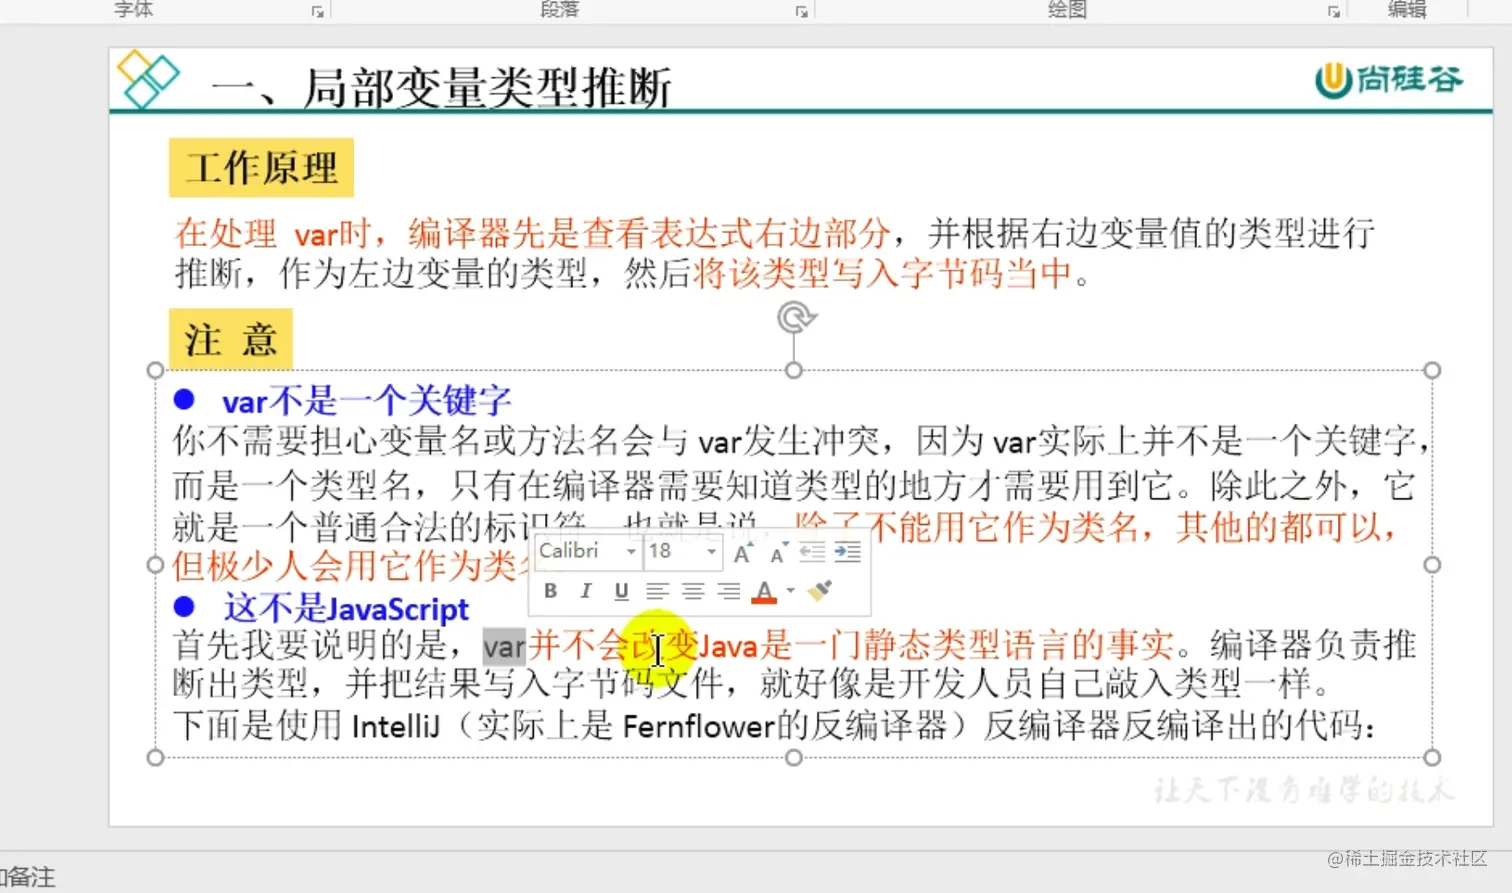
Task: Align text left in mini toolbar
Action: [657, 591]
